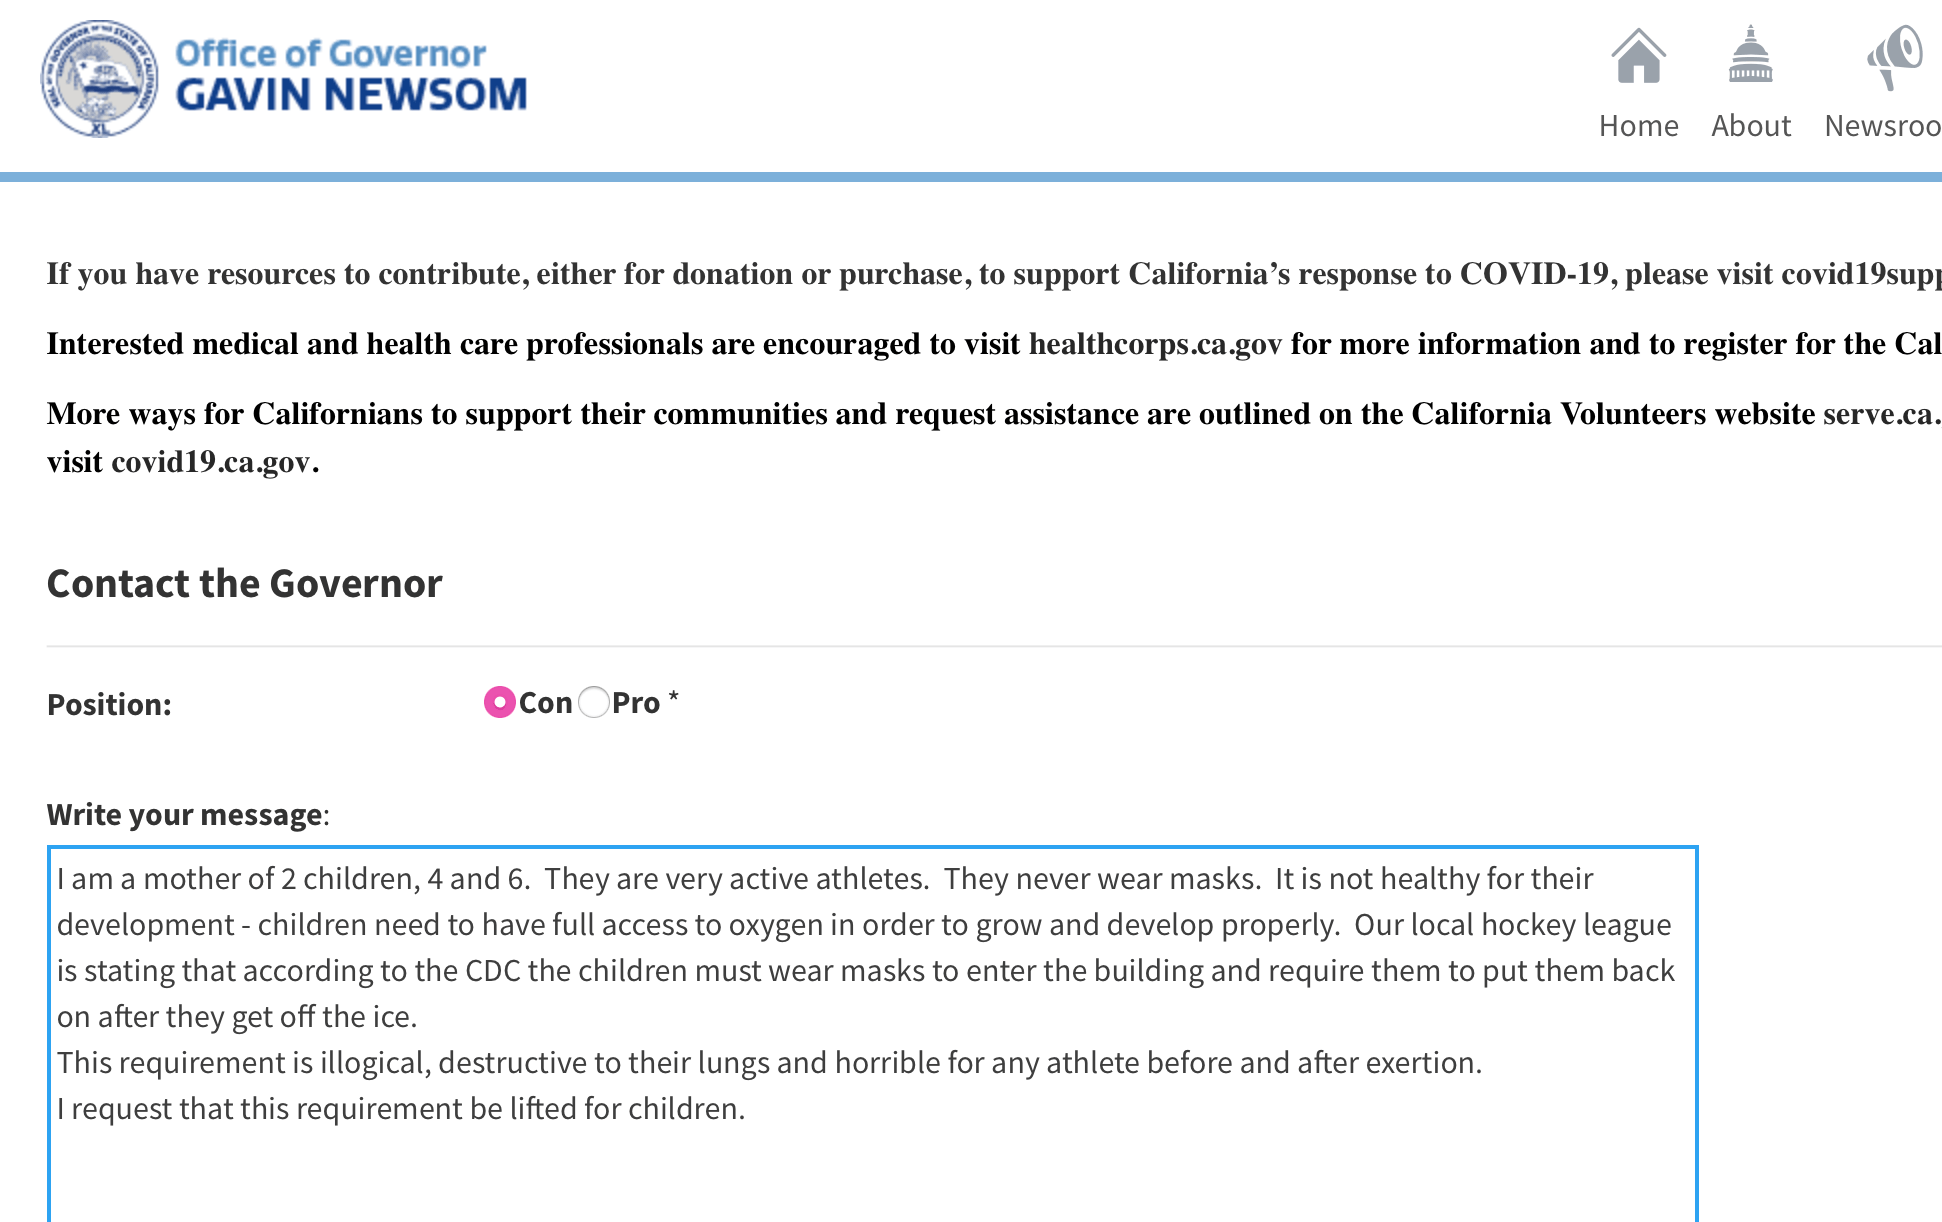This screenshot has height=1222, width=1942.
Task: Click inside the message text area
Action: [872, 1160]
